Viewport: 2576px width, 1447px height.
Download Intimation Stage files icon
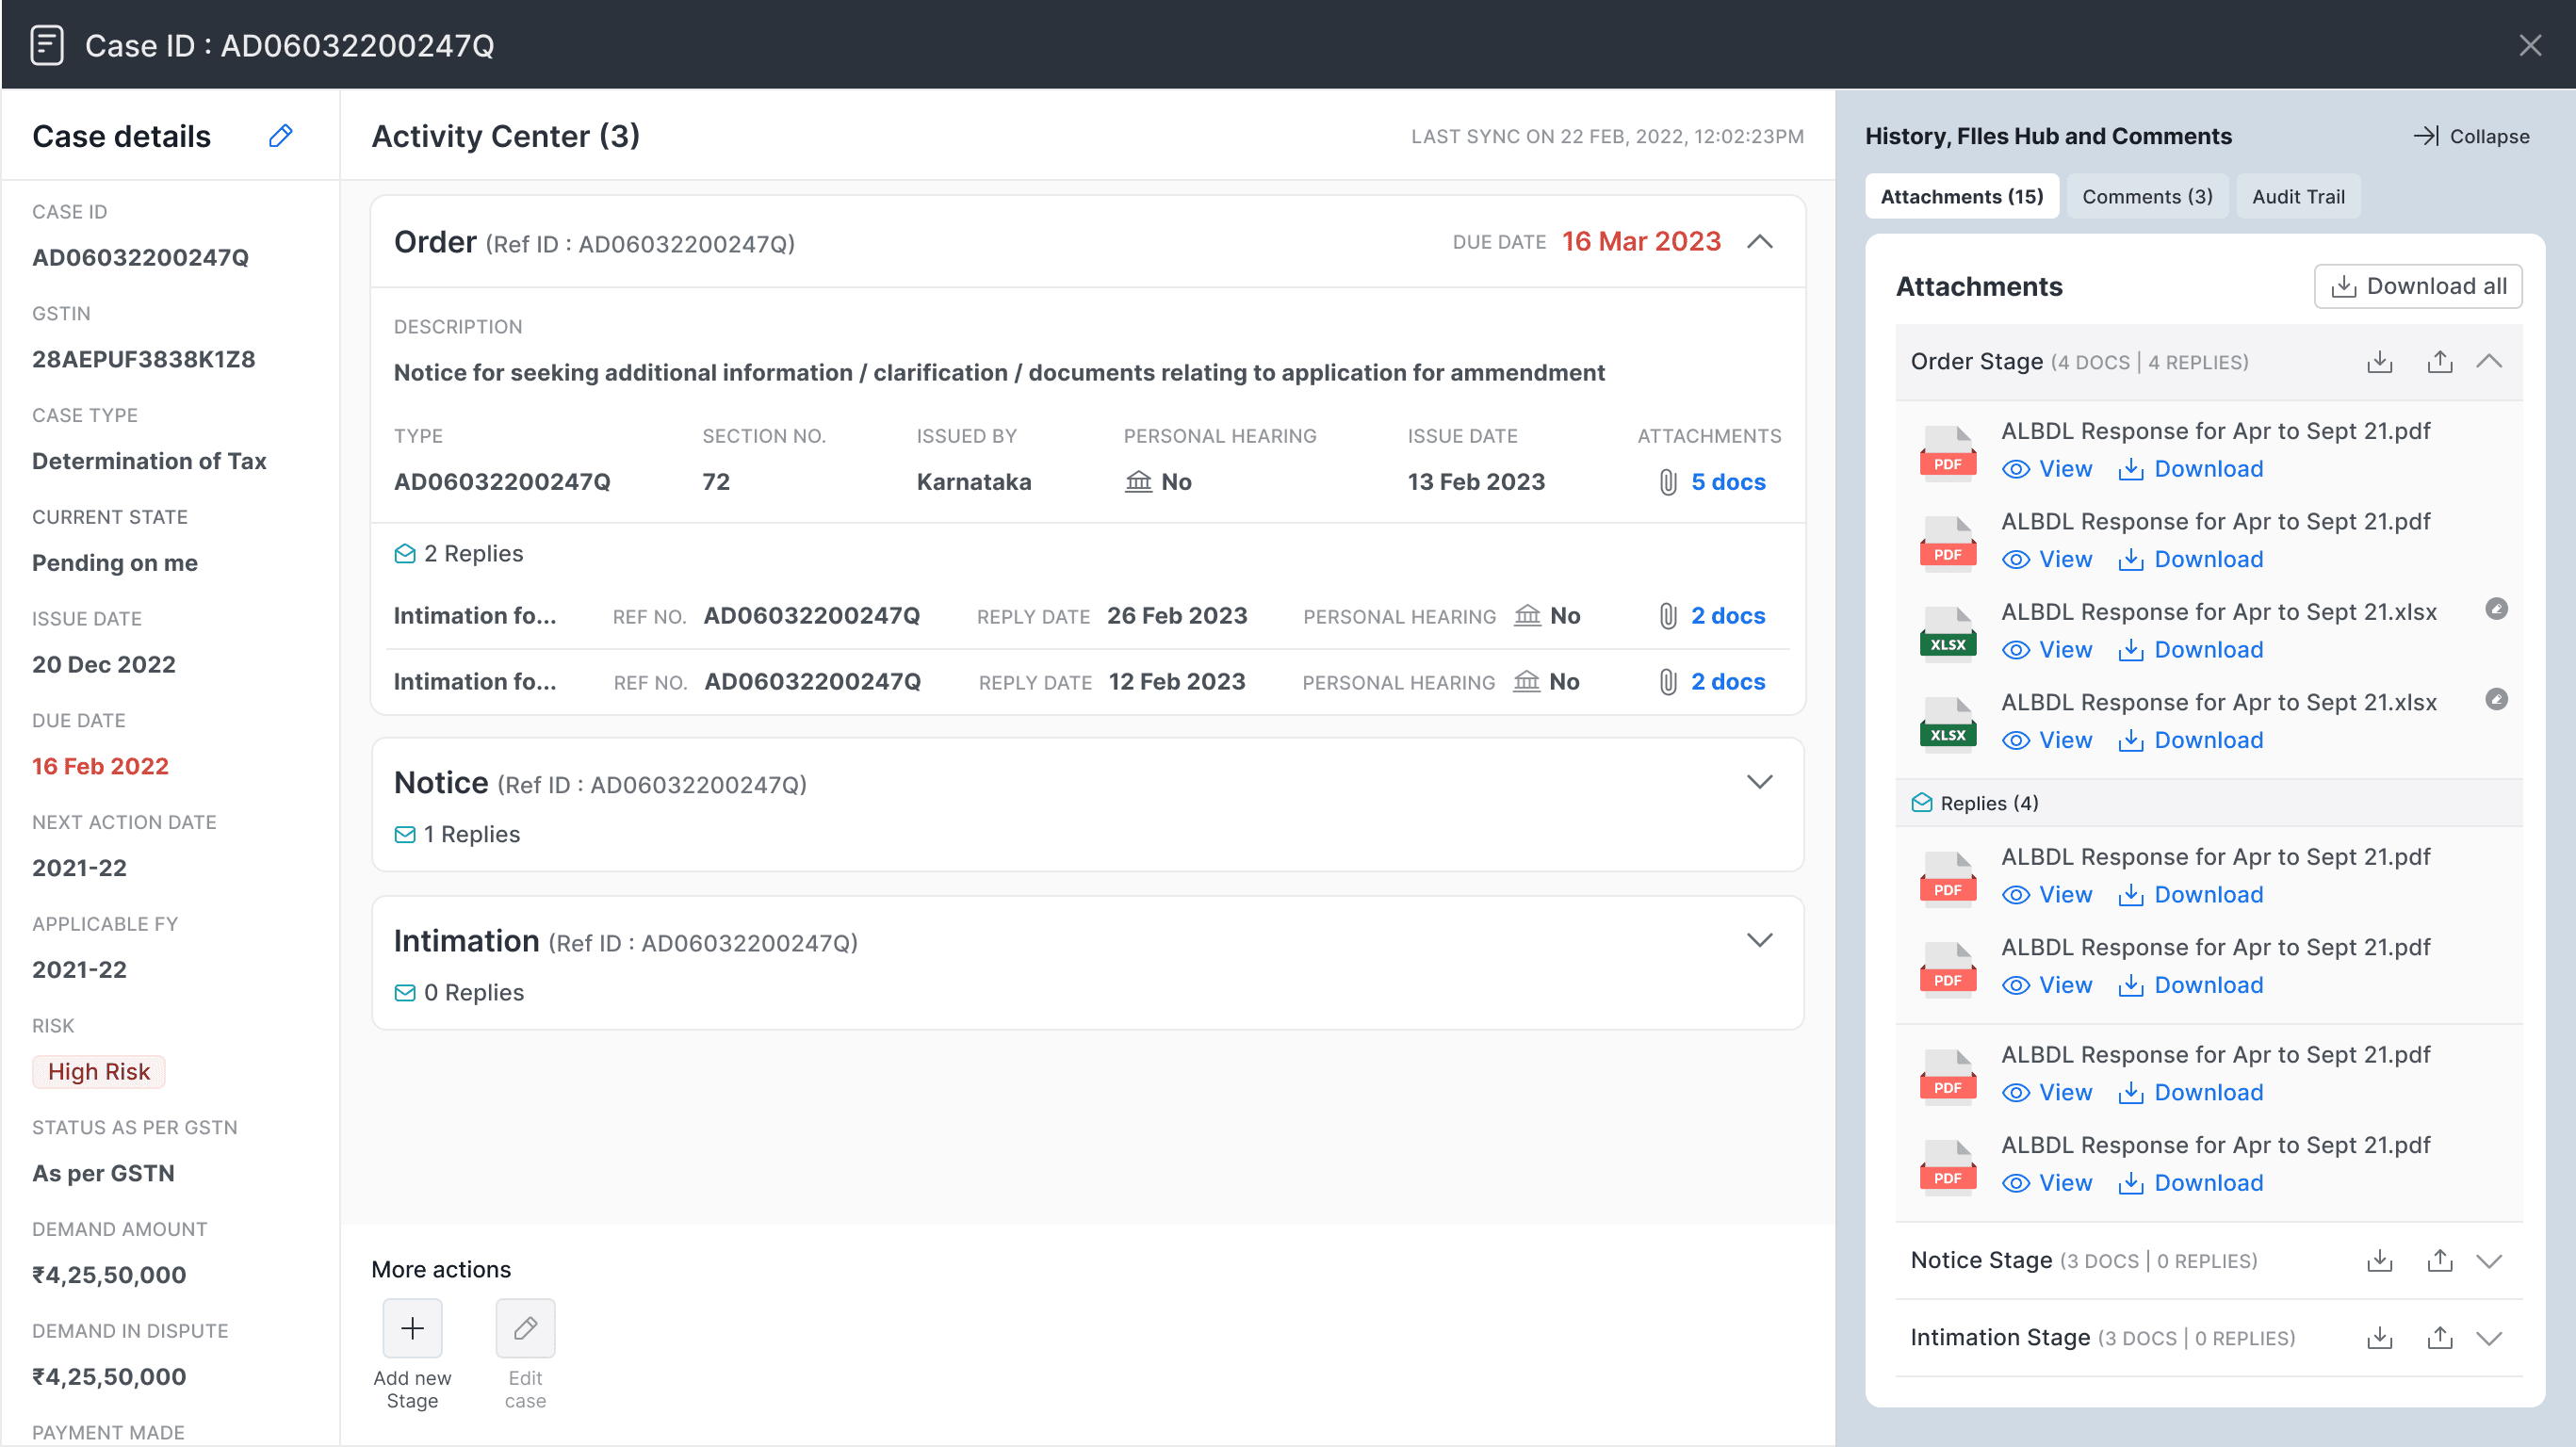[2380, 1337]
